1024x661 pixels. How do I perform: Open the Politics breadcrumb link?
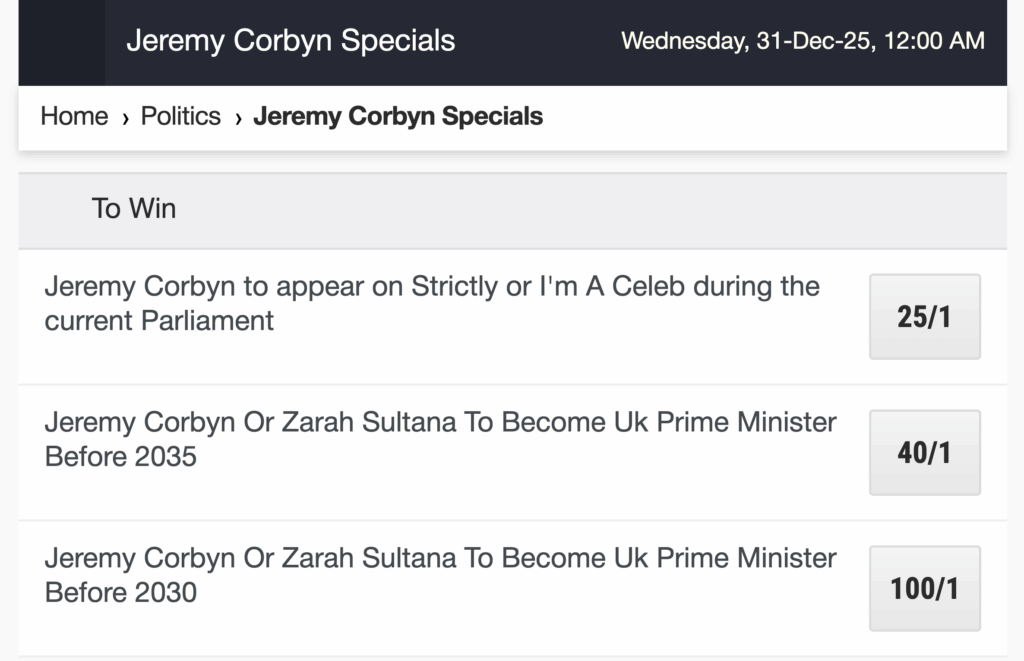[181, 116]
